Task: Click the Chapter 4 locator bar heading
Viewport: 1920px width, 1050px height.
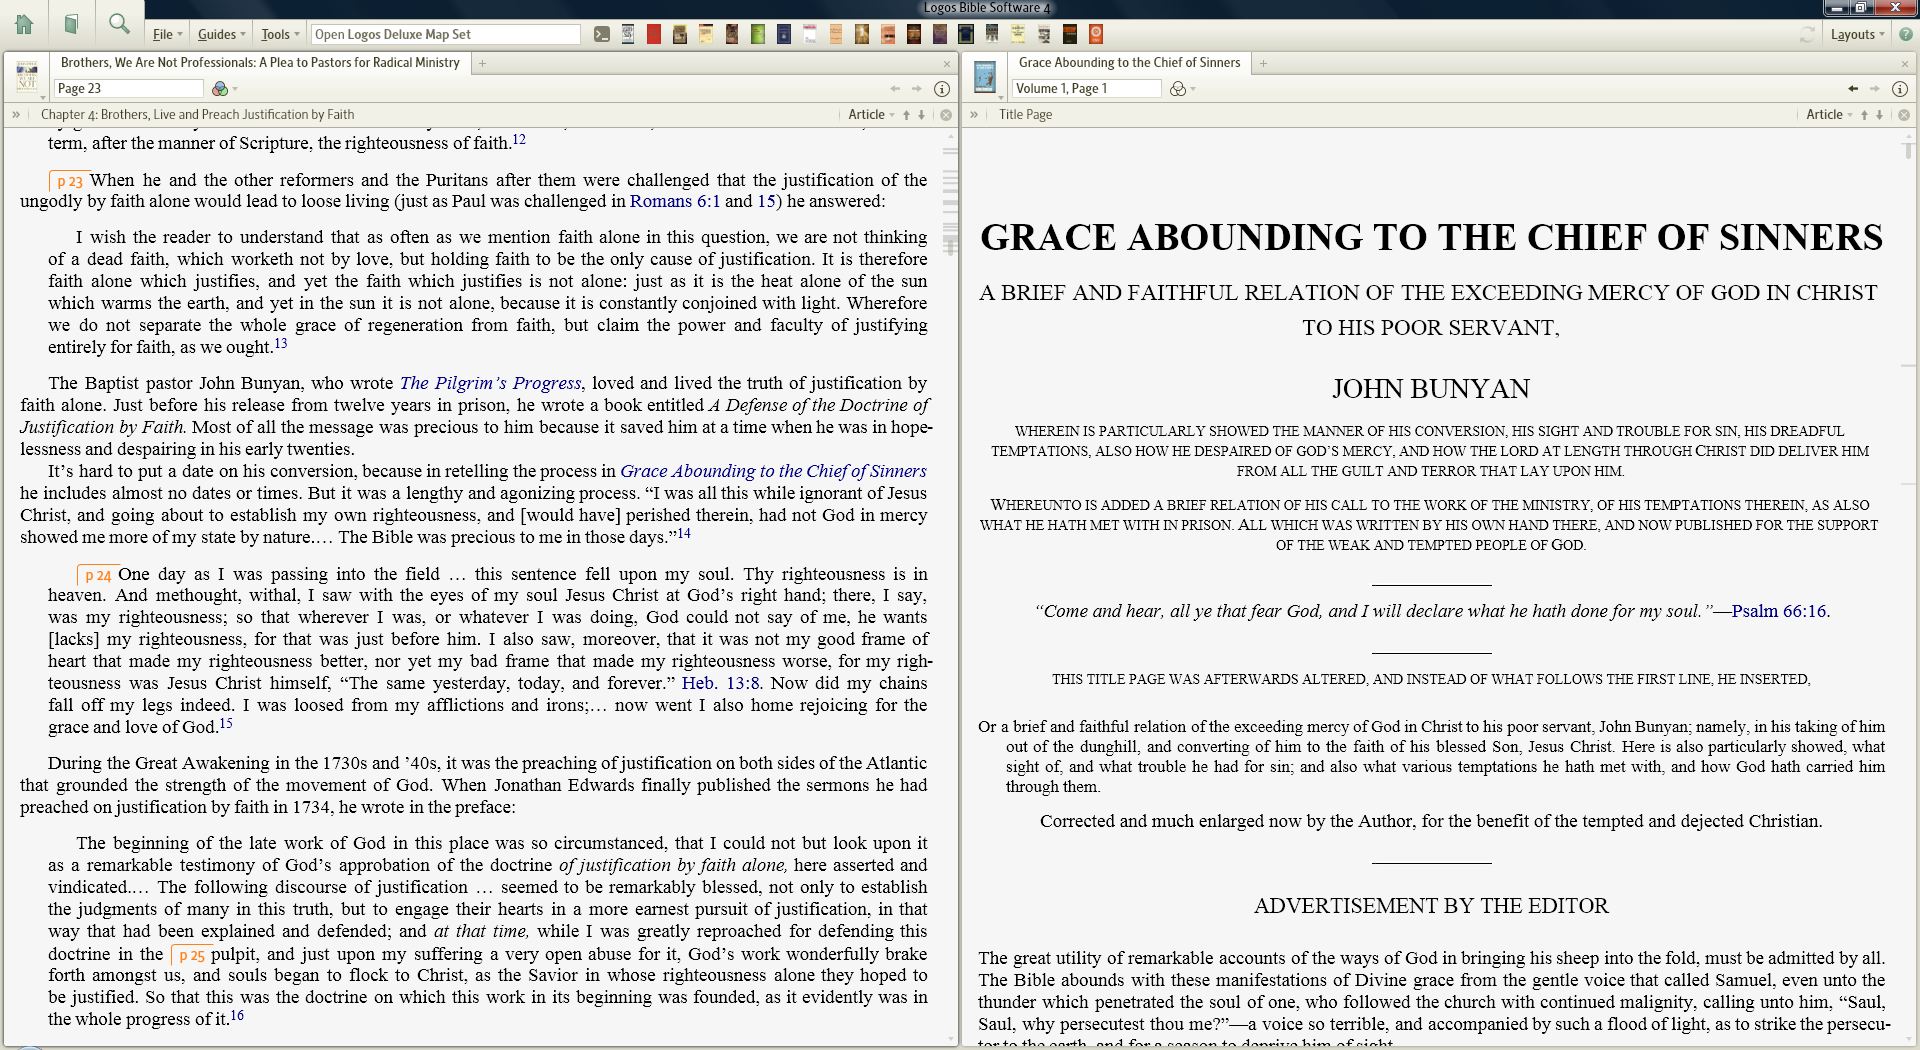Action: tap(198, 114)
